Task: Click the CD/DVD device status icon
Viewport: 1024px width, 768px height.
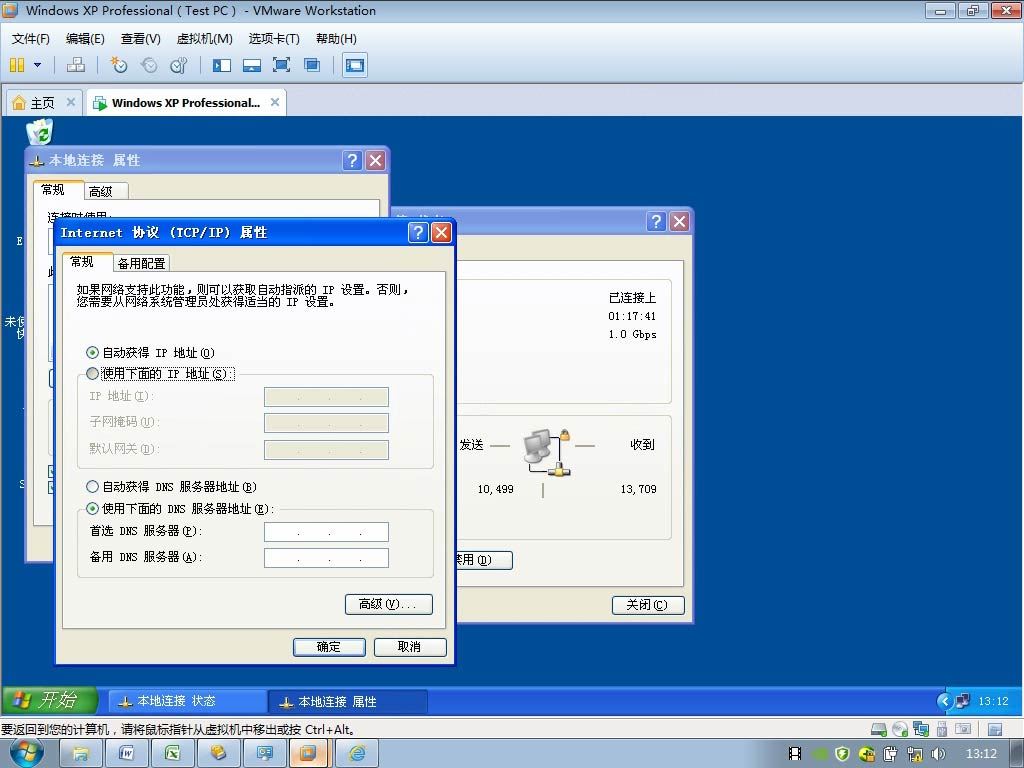Action: click(900, 729)
